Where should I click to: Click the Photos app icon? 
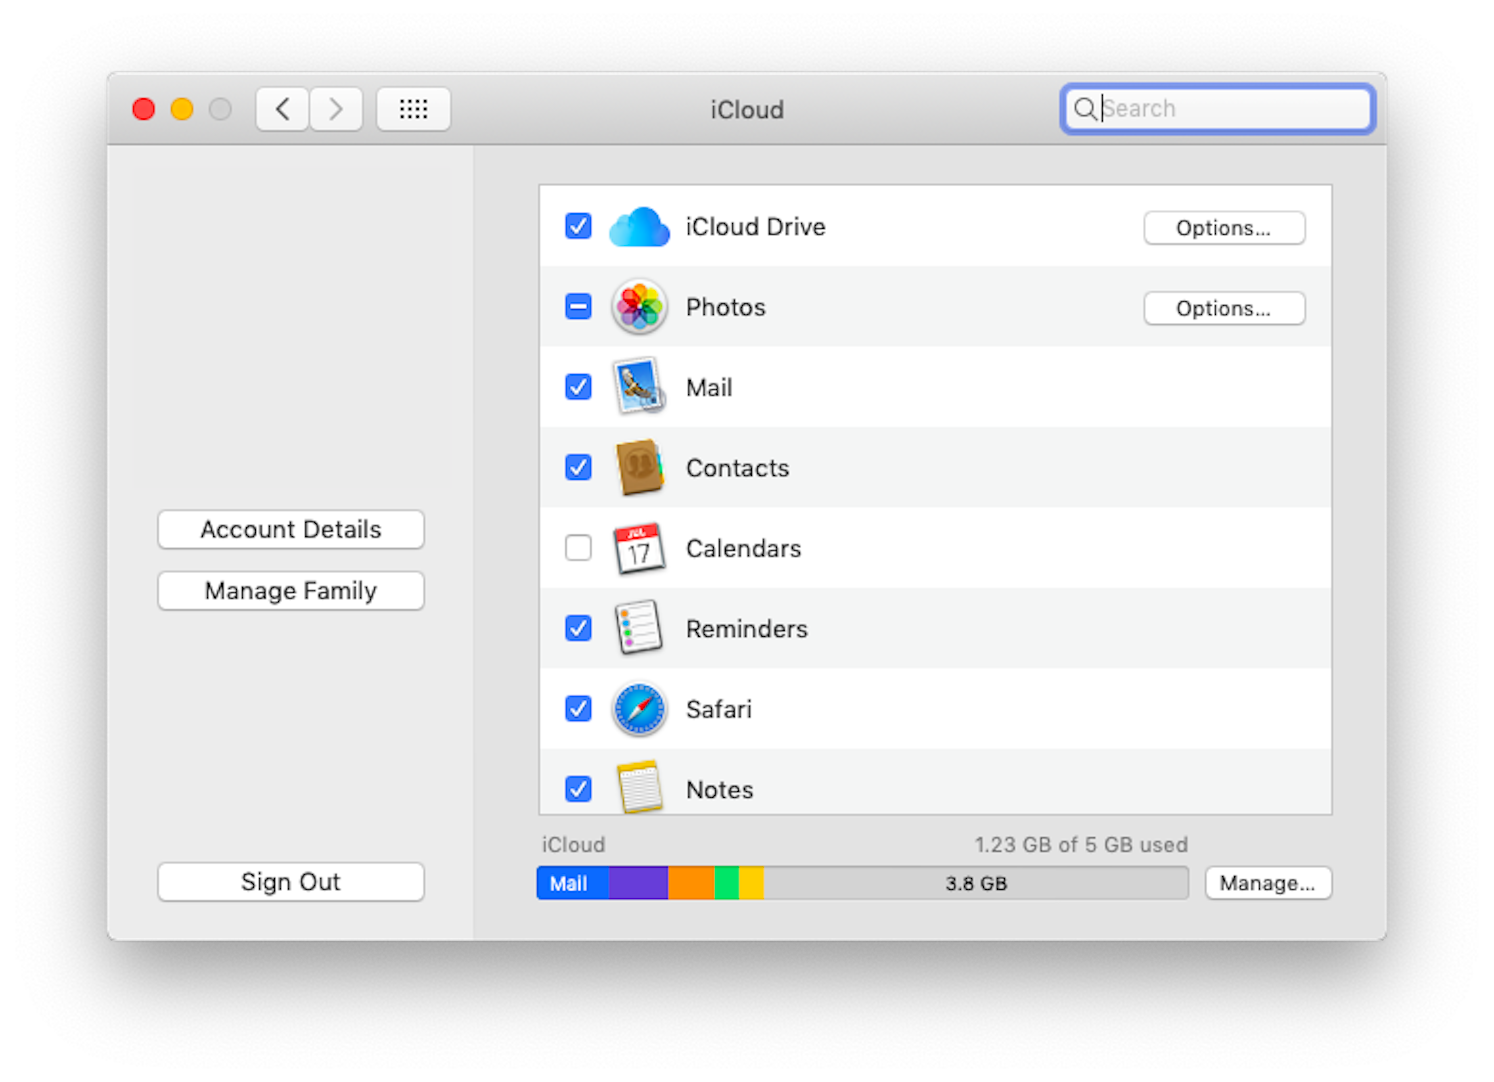(x=639, y=307)
